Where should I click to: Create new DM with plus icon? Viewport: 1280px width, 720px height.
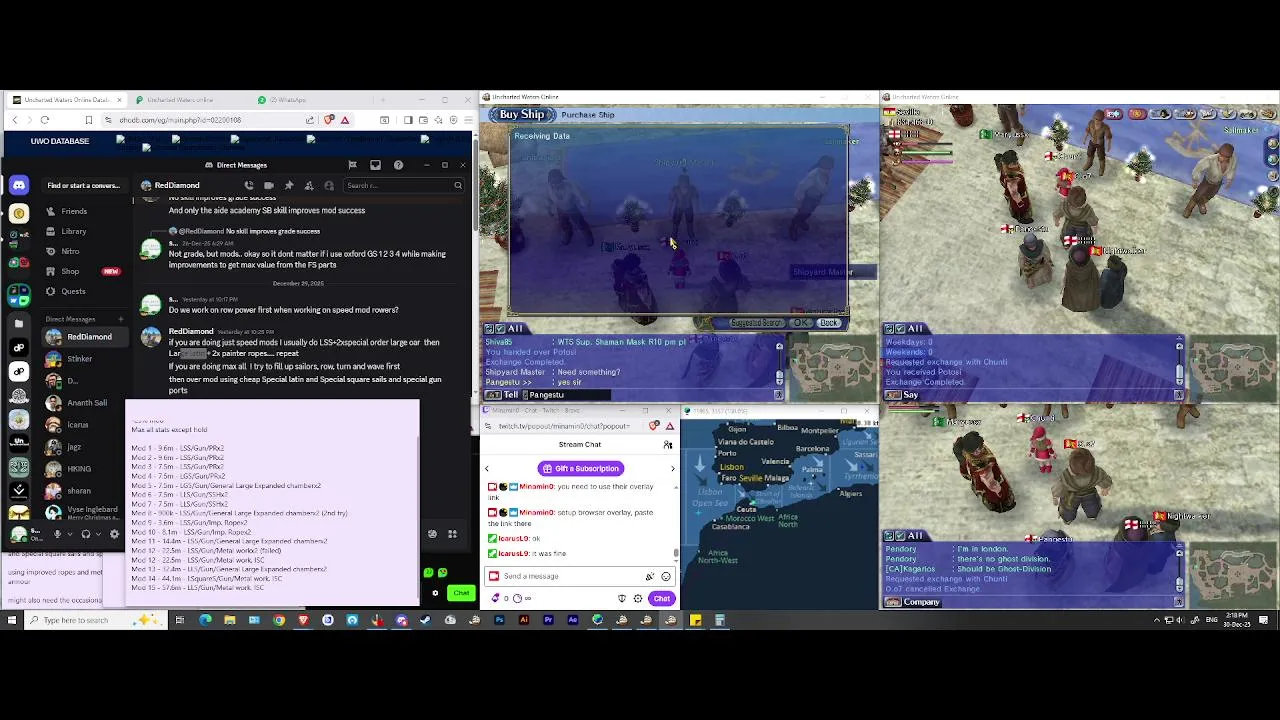click(121, 319)
